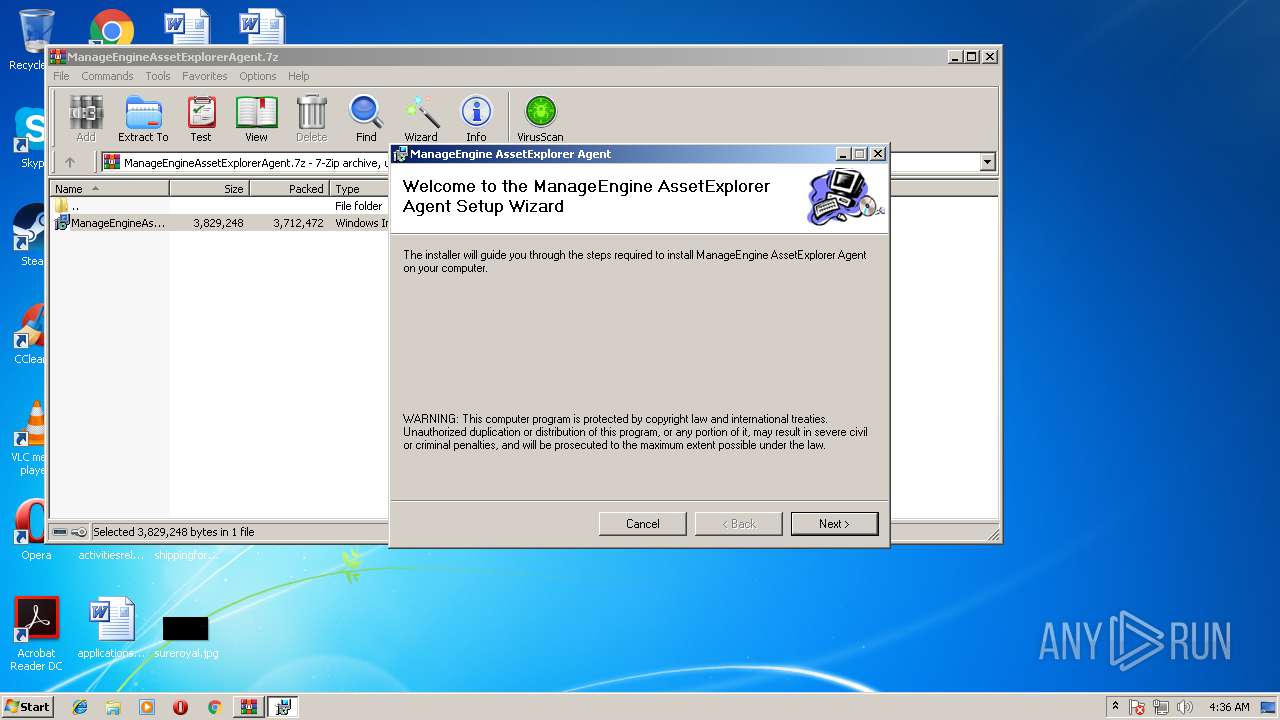This screenshot has height=720, width=1280.
Task: Select the parent folder '..' row
Action: pos(220,206)
